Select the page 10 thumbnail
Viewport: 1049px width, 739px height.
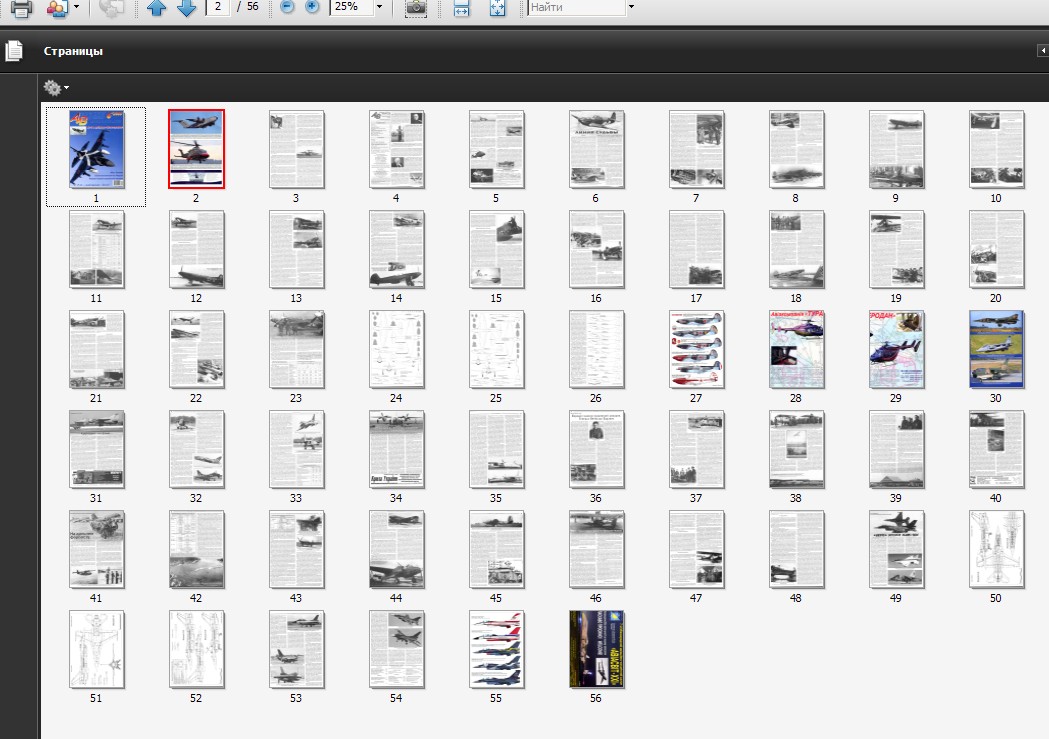click(996, 149)
